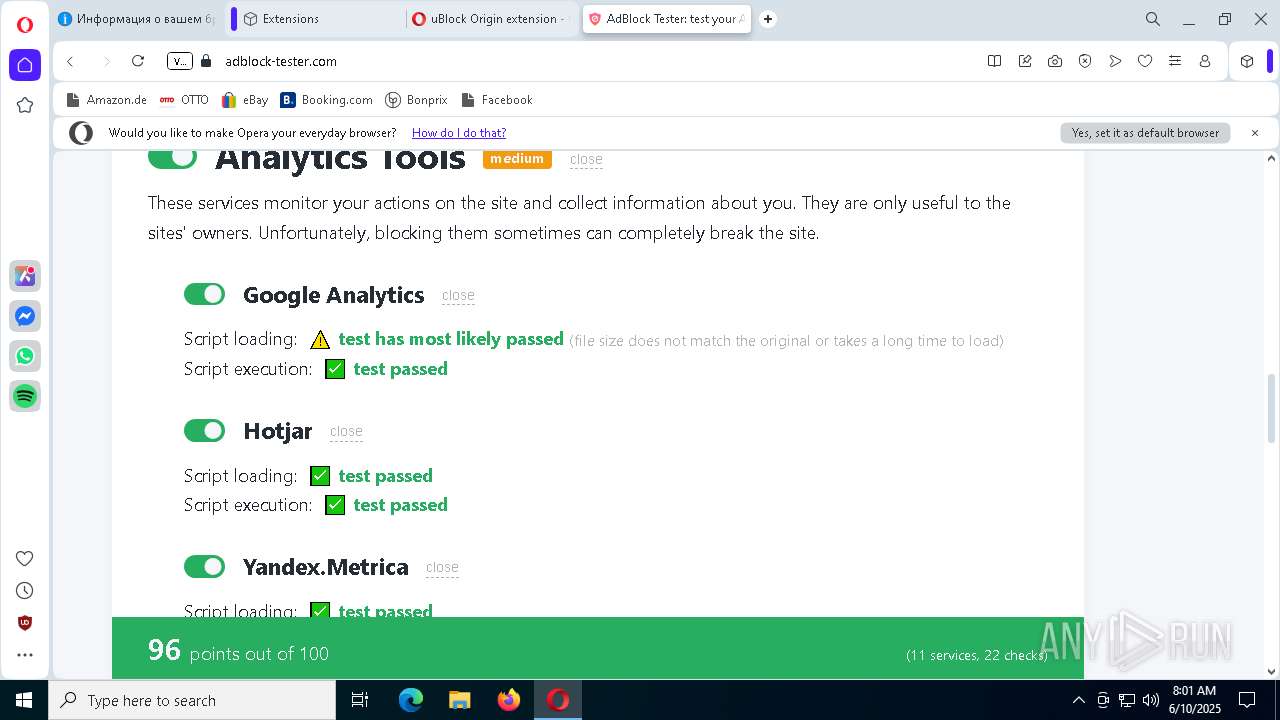This screenshot has width=1280, height=720.
Task: Open Bookmarks star in the sidebar
Action: [x=25, y=105]
